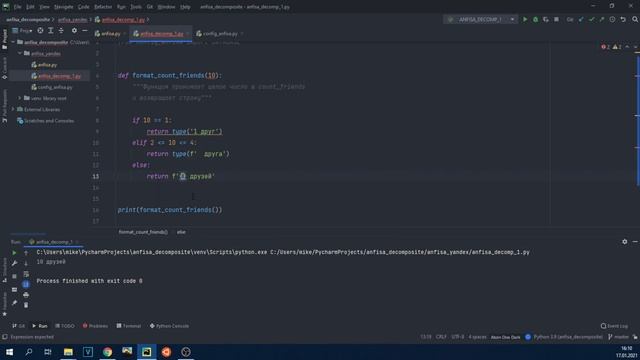Switch to the anfisa.py editor tab

tap(109, 34)
